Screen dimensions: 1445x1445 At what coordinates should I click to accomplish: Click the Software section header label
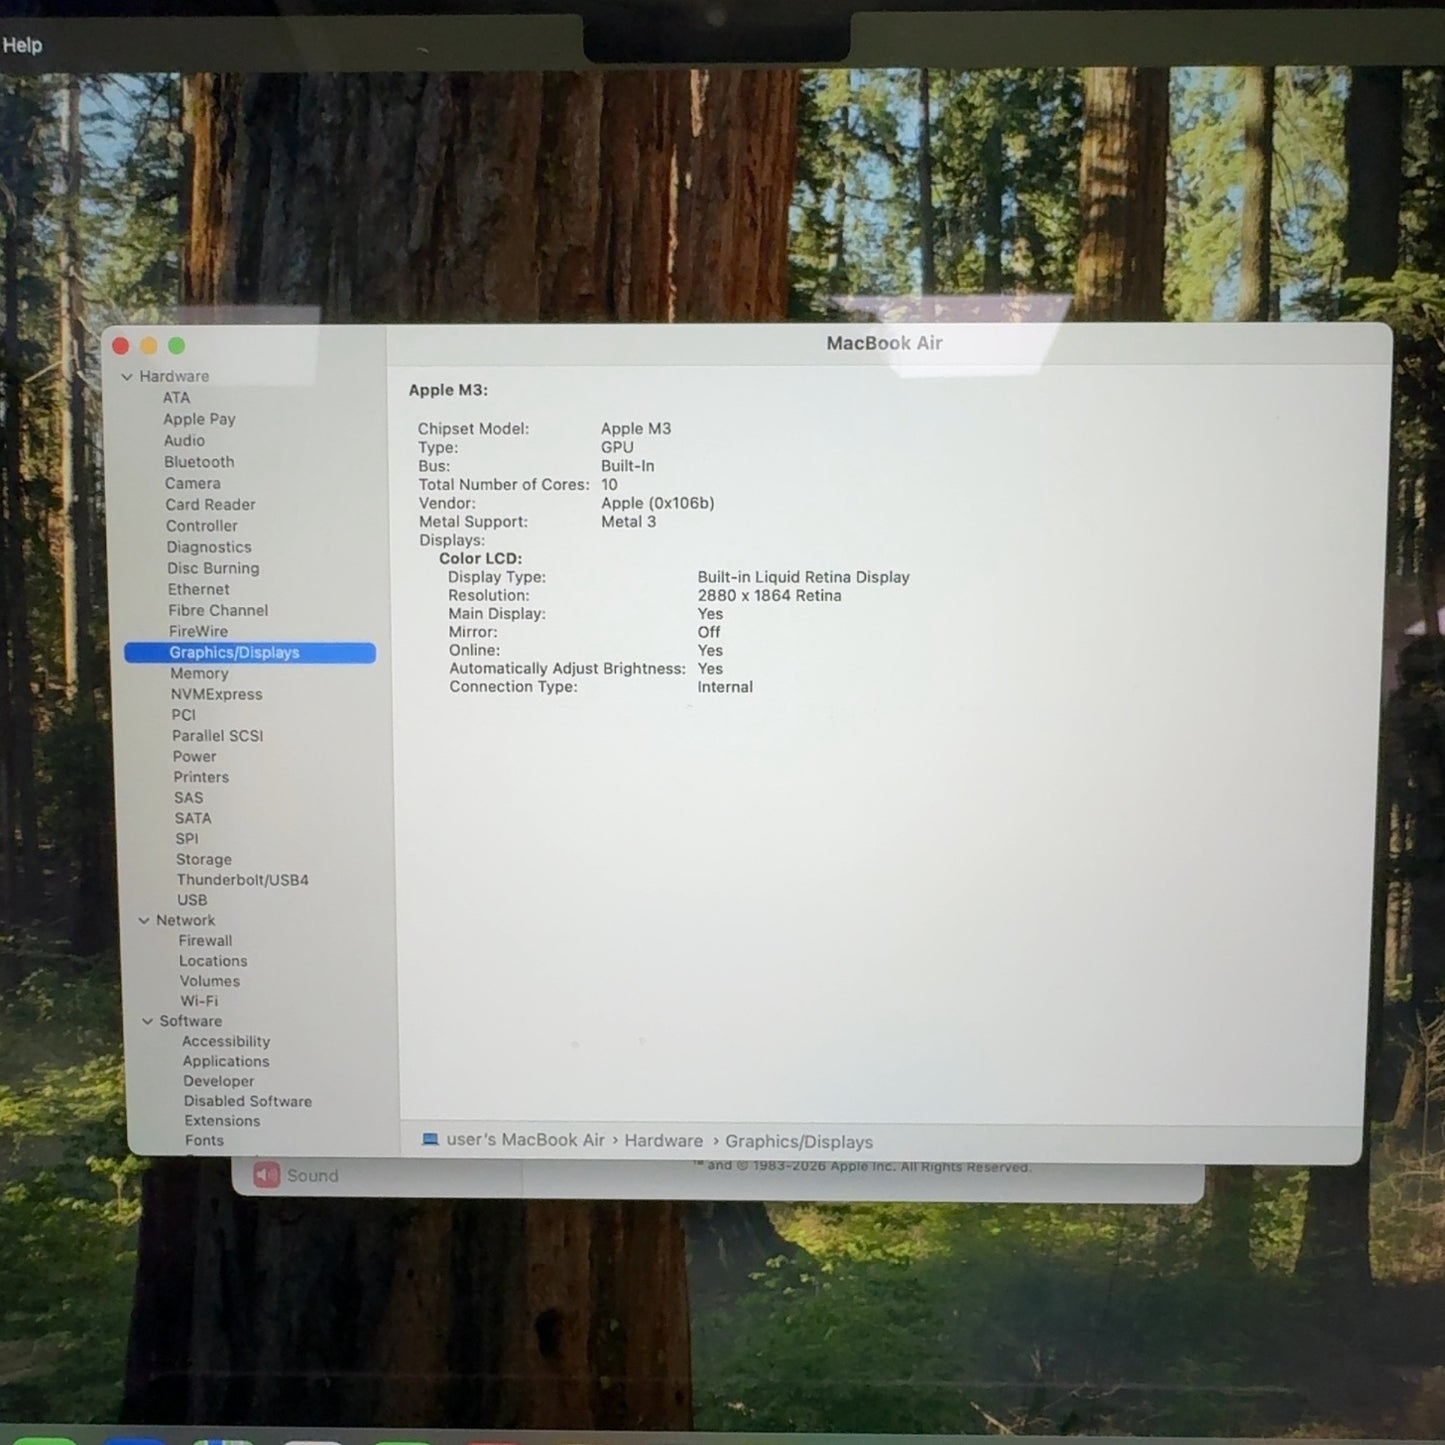tap(191, 1021)
